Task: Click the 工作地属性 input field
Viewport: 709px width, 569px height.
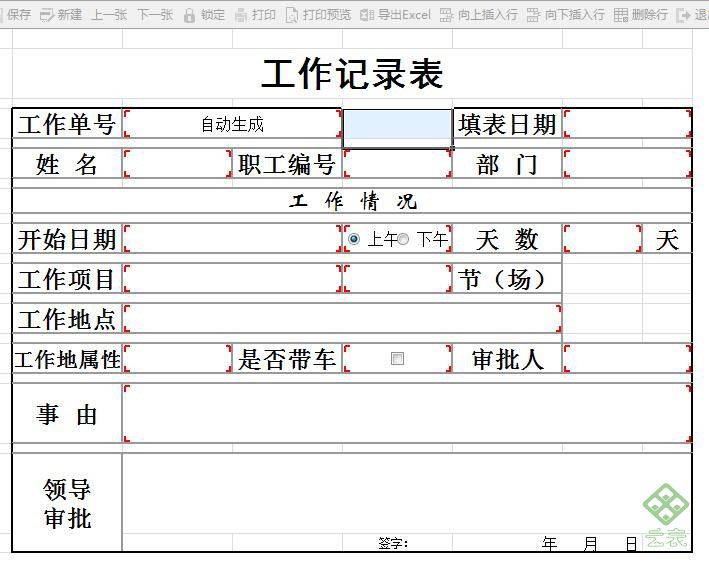Action: [x=178, y=358]
